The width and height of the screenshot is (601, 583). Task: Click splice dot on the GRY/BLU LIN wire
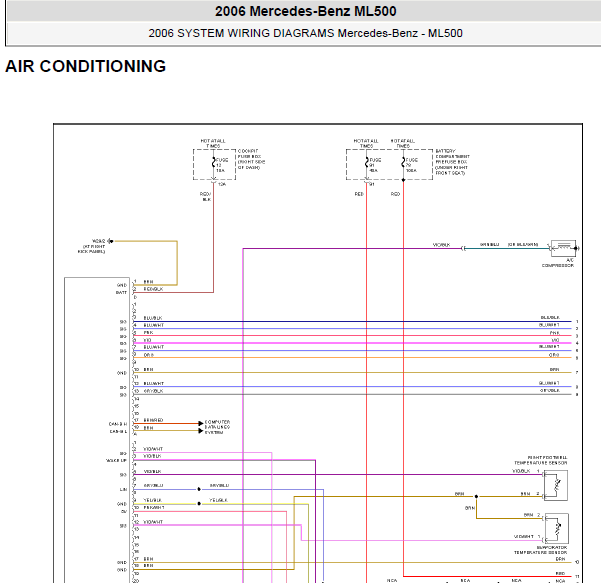click(199, 489)
